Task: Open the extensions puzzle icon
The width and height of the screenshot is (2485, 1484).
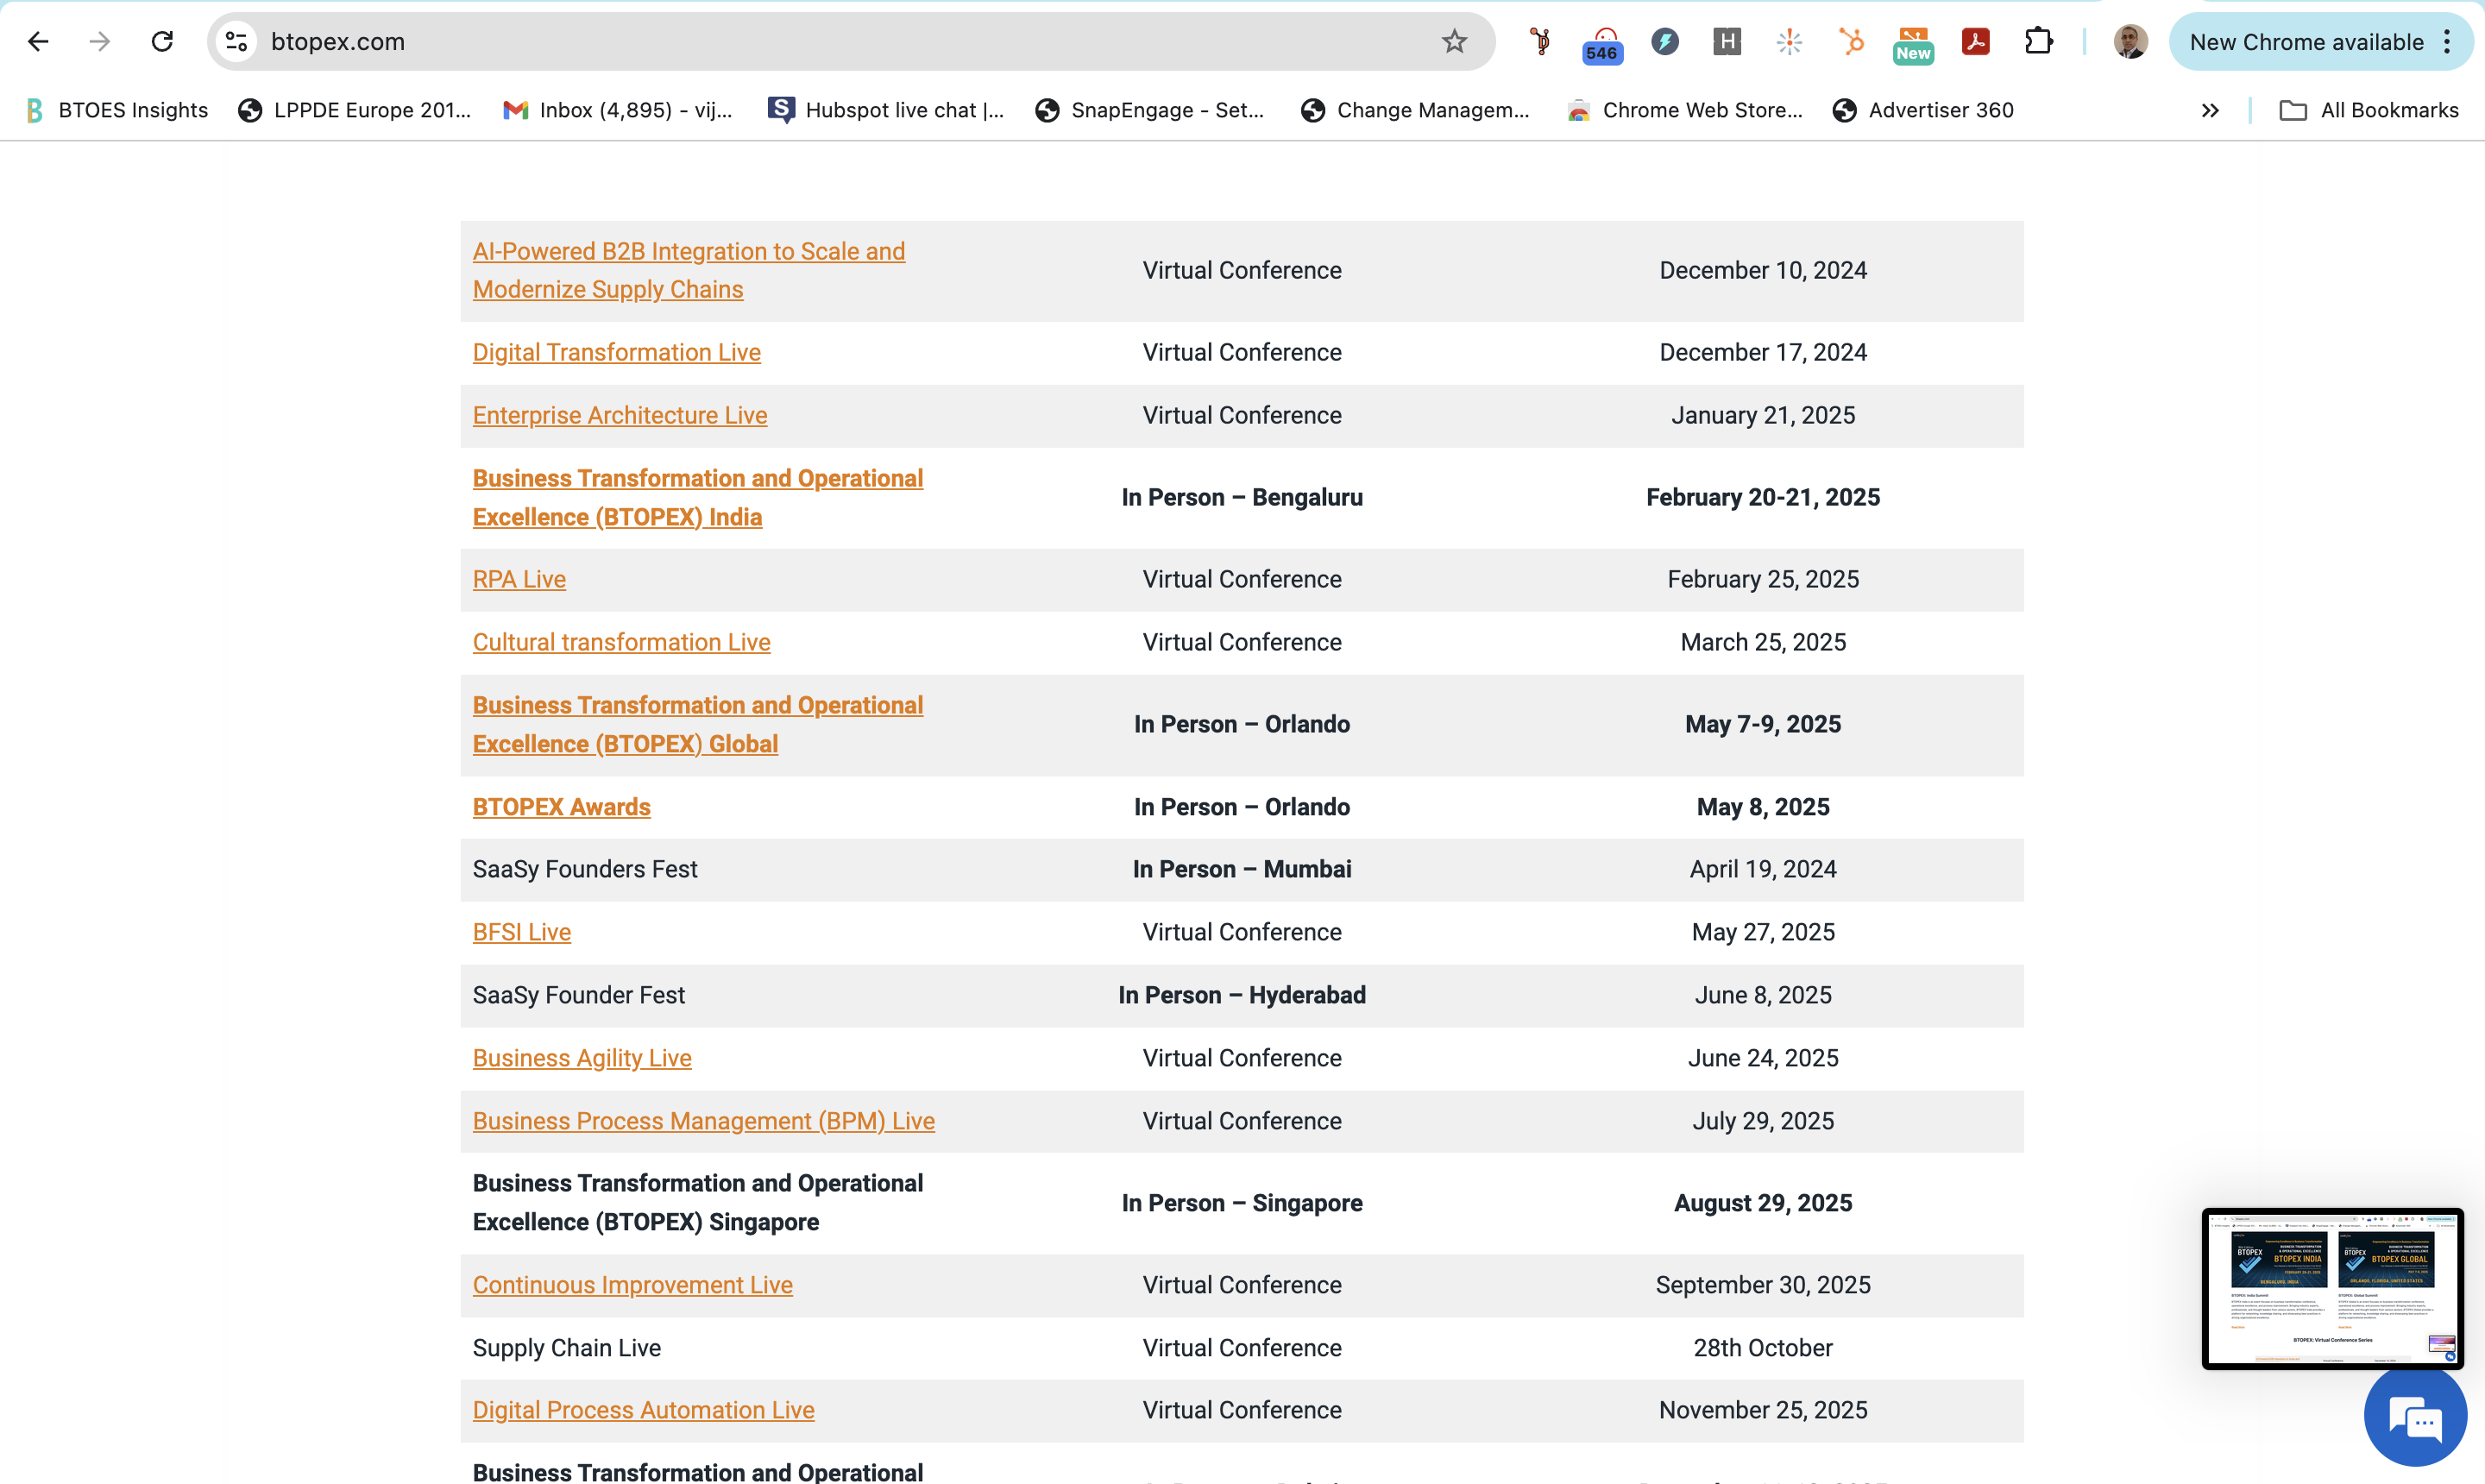Action: pyautogui.click(x=2038, y=42)
